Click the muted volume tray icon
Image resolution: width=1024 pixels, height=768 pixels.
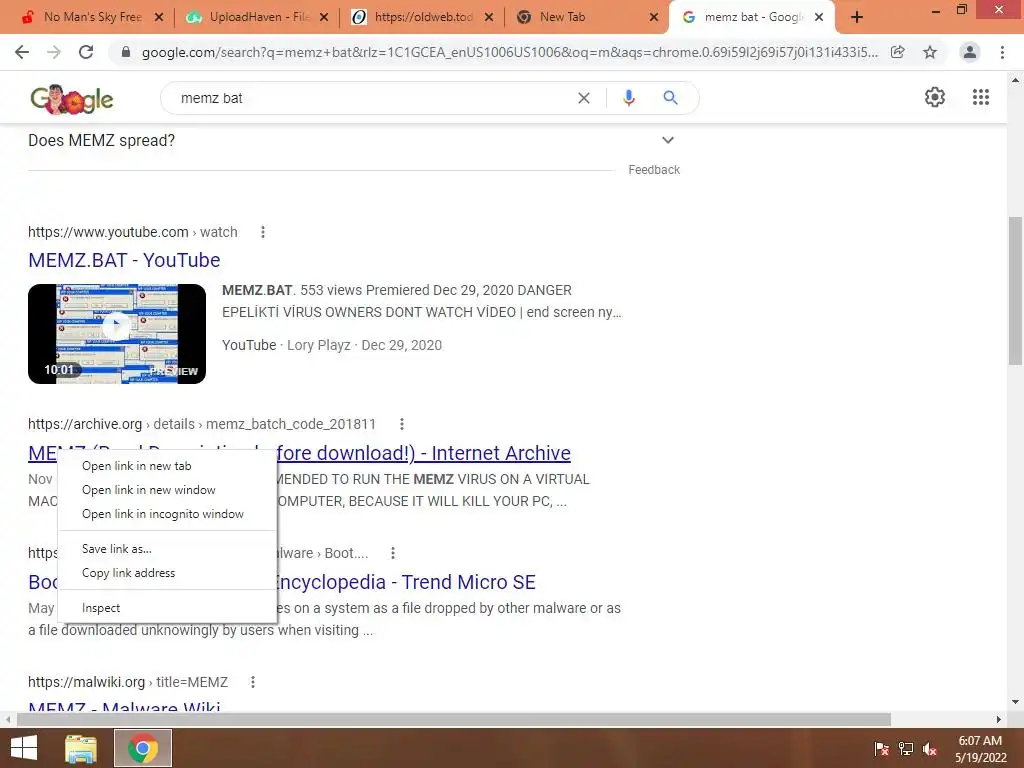(930, 749)
